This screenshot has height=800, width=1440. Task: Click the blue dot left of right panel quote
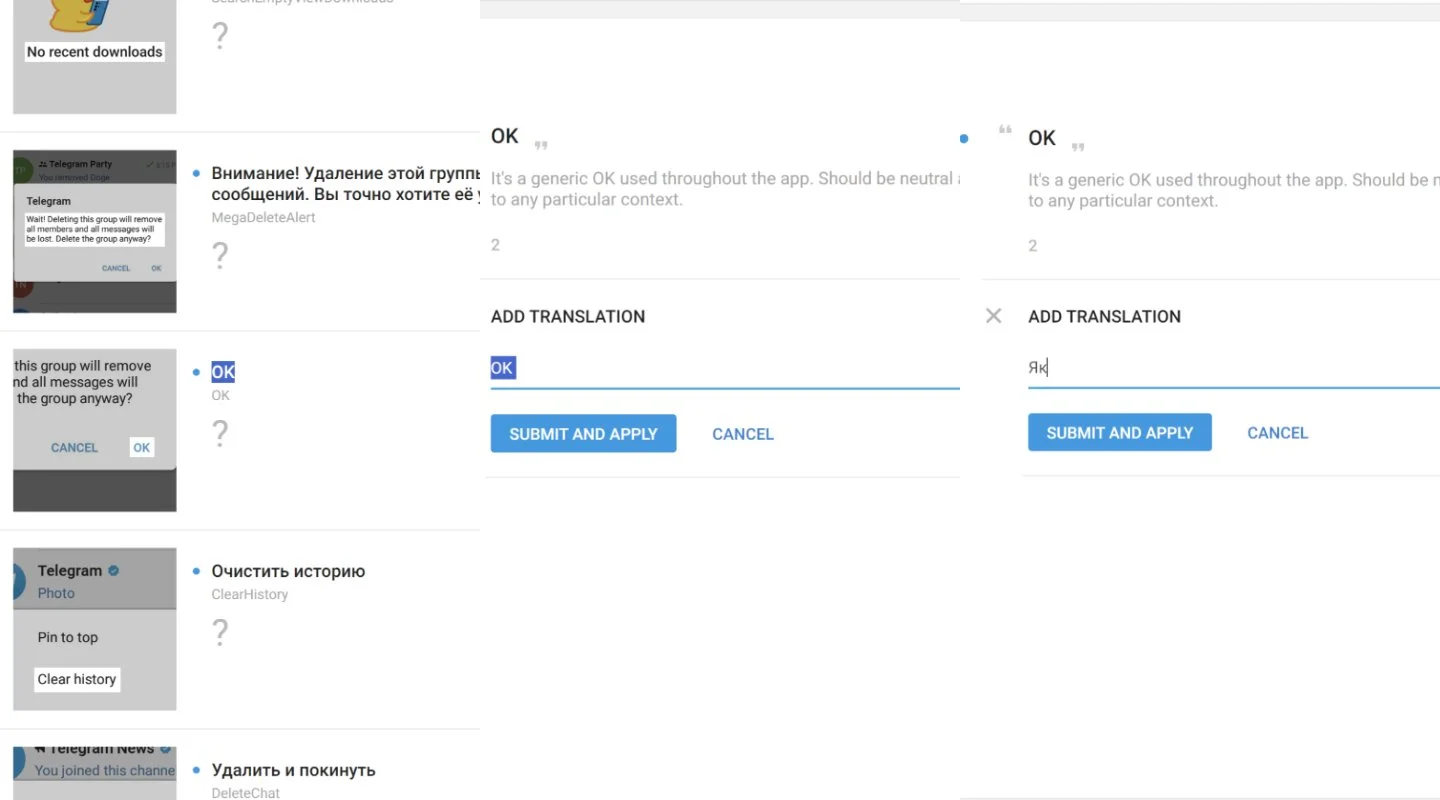[964, 138]
